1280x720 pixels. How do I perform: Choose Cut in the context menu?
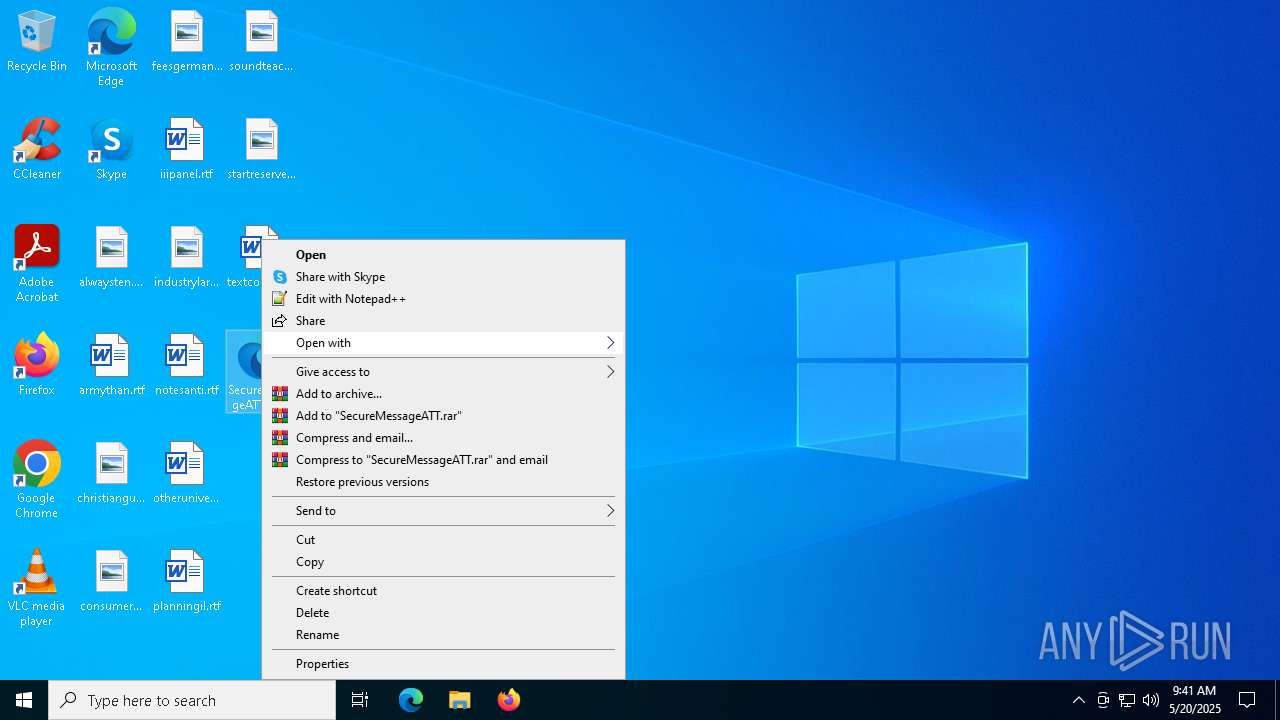tap(443, 540)
